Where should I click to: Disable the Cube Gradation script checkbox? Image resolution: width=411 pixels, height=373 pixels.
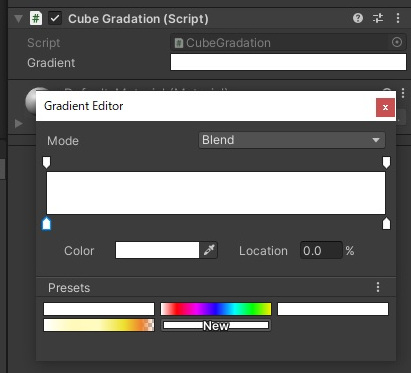click(55, 18)
